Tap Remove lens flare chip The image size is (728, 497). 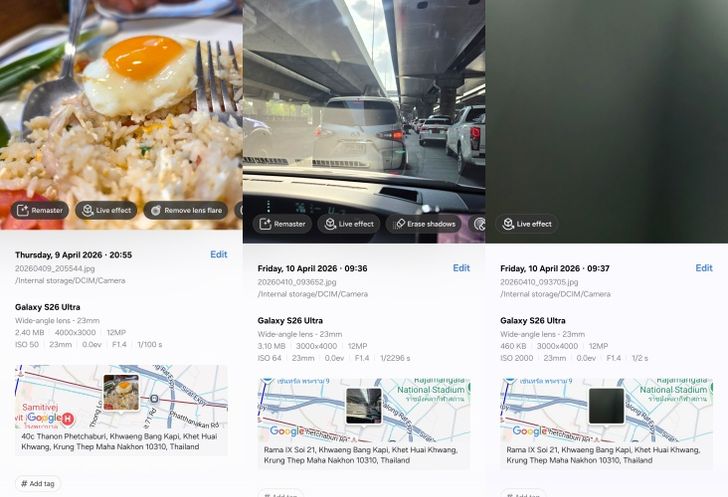(186, 210)
